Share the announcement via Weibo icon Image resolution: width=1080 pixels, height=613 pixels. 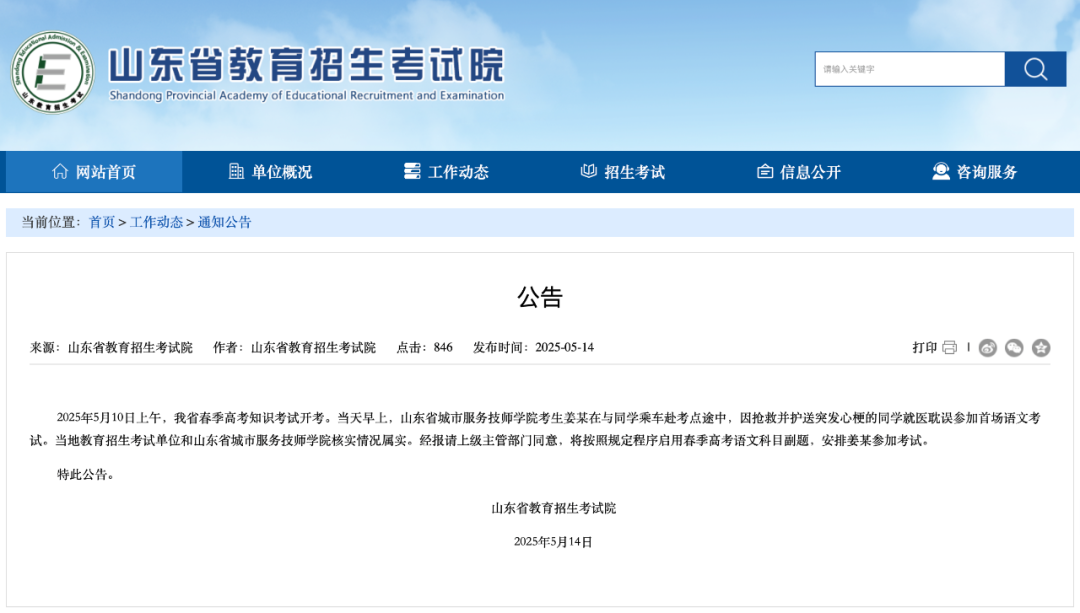[988, 347]
